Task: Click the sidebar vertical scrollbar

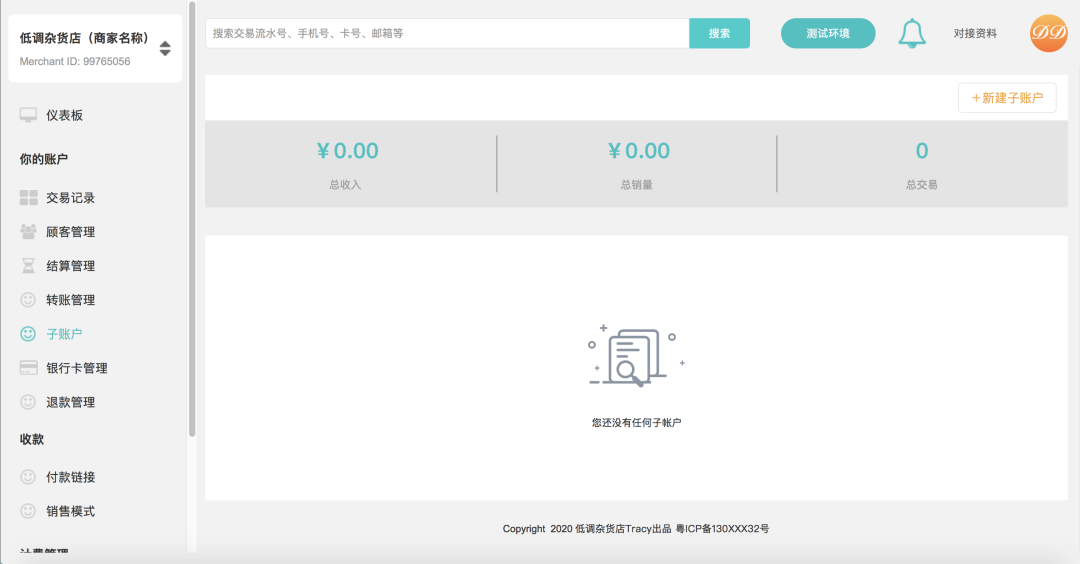Action: [x=192, y=219]
